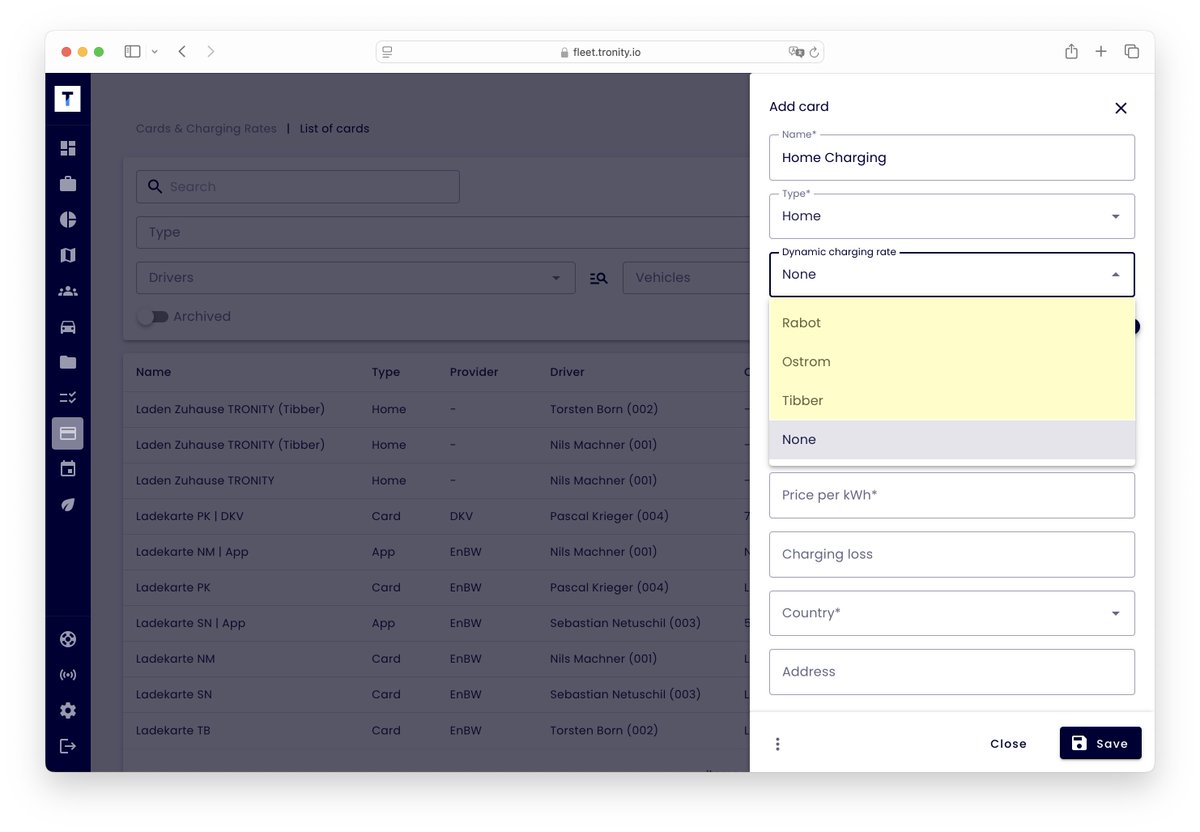Click the driver search list icon
This screenshot has height=832, width=1200.
[x=599, y=278]
